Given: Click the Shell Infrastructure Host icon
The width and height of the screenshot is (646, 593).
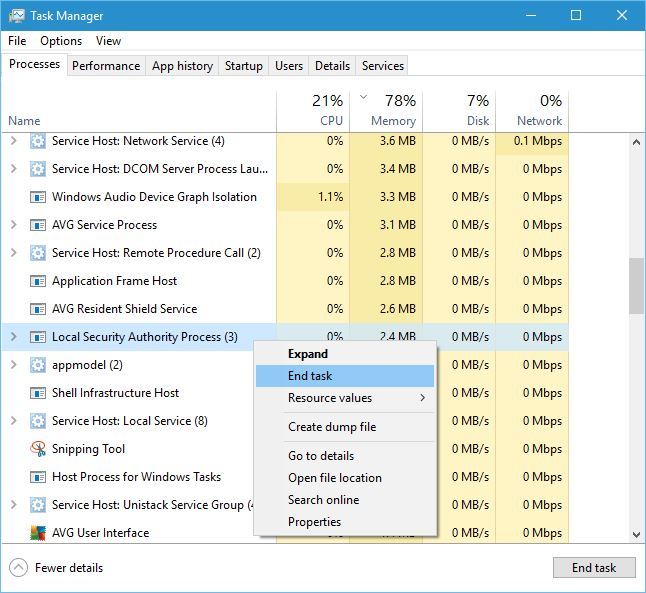Looking at the screenshot, I should 38,393.
